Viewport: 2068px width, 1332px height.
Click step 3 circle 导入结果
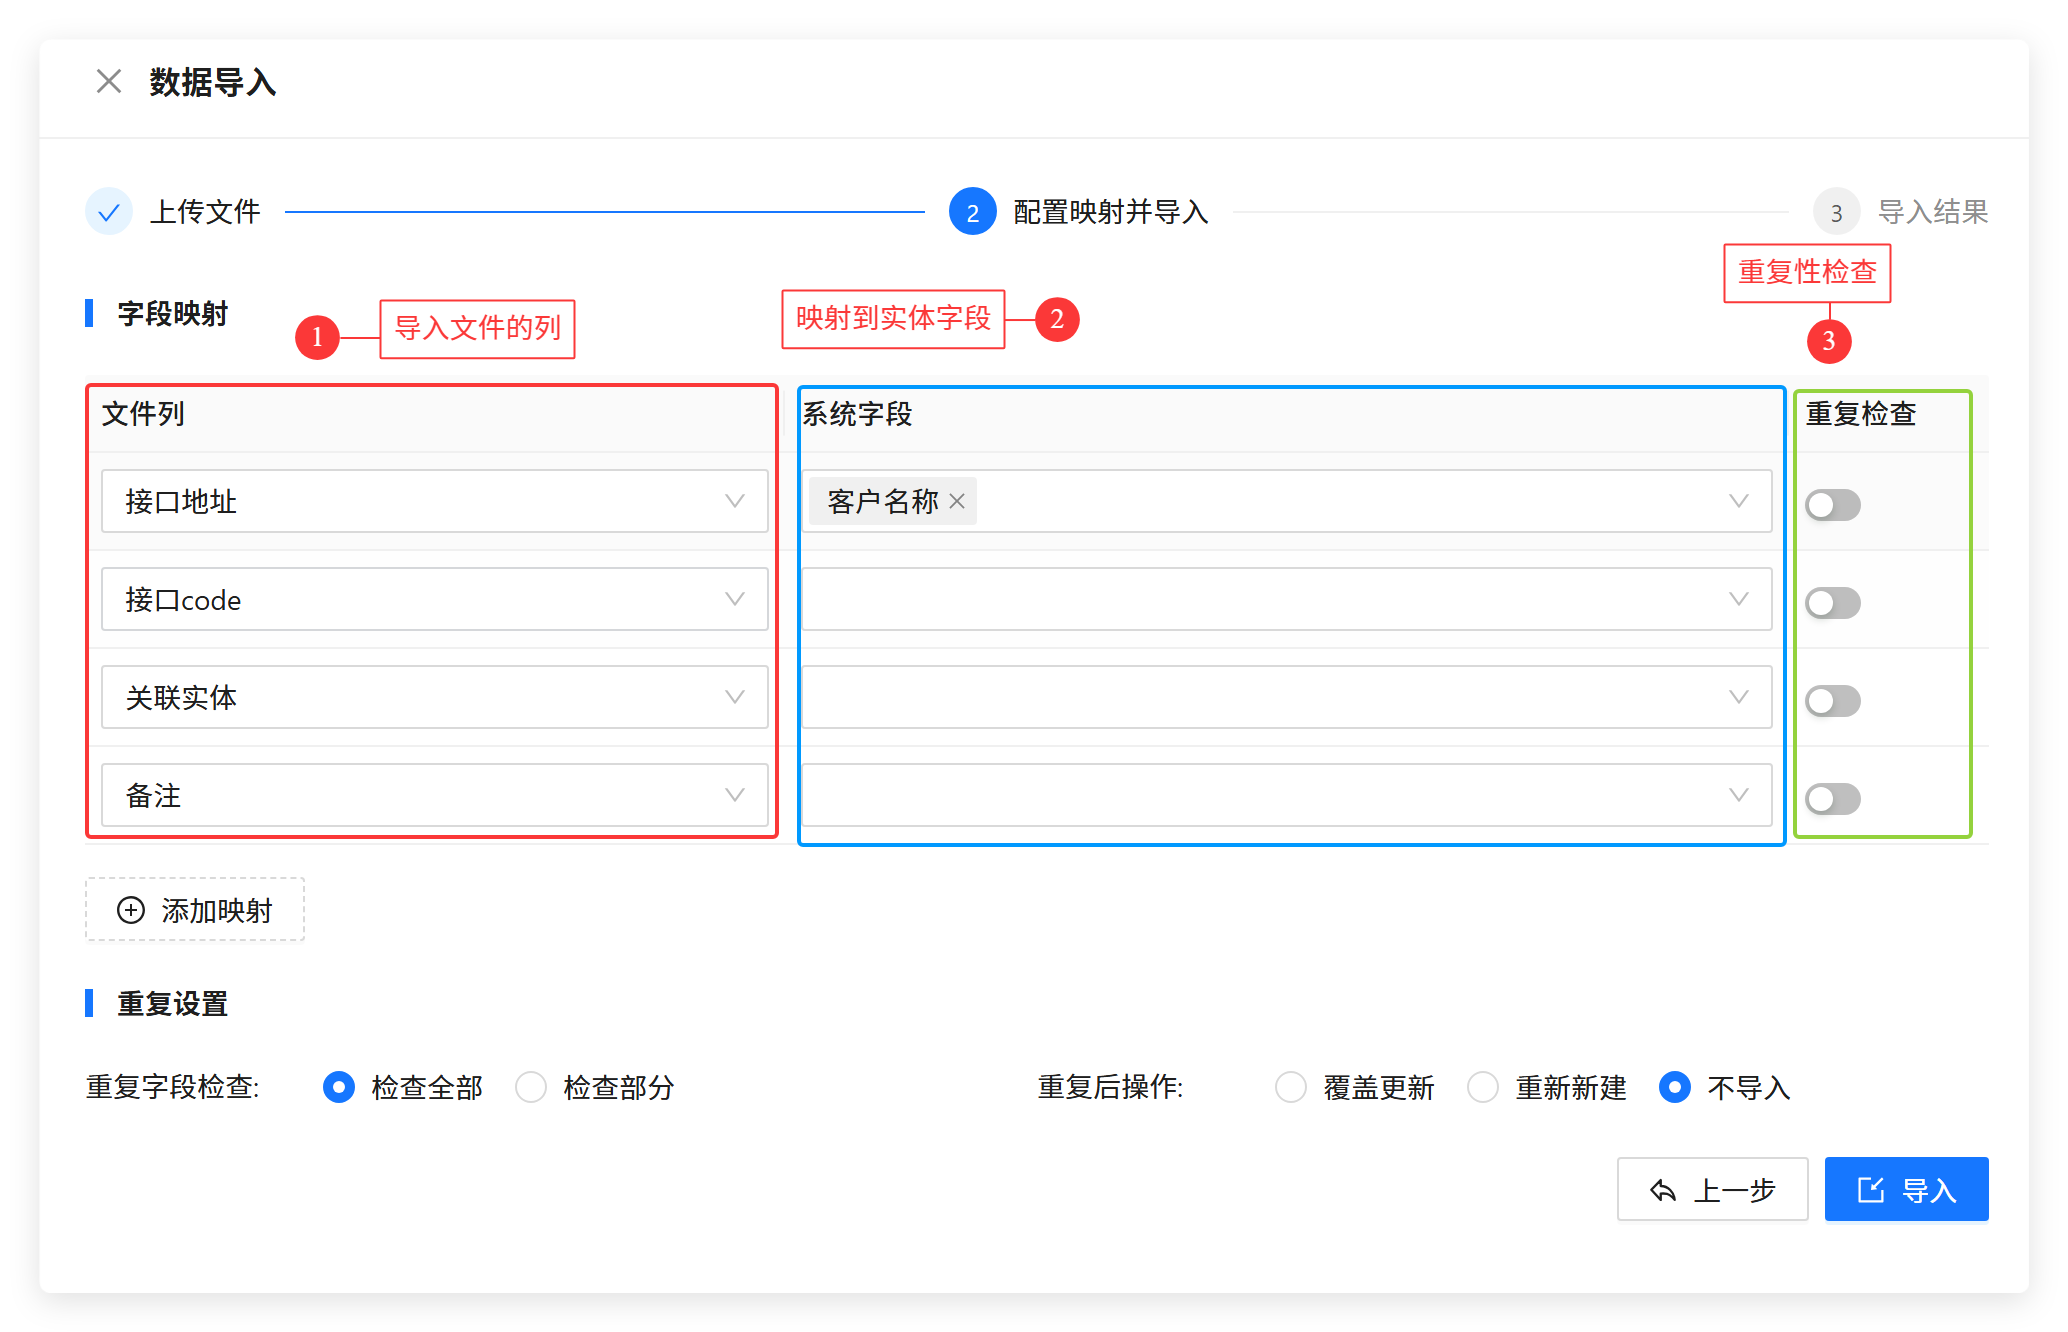1836,212
